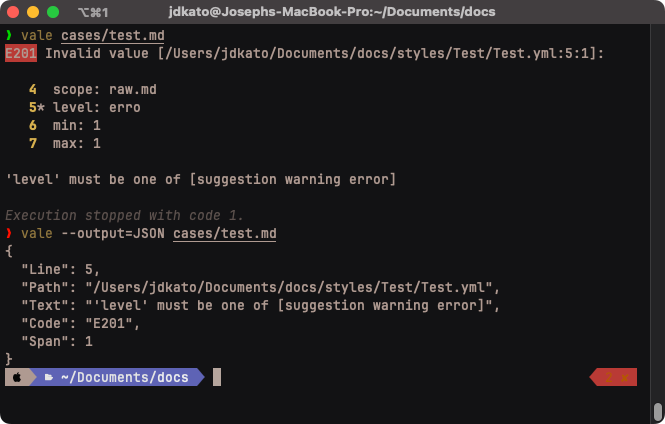Click the red error status segment

613,377
